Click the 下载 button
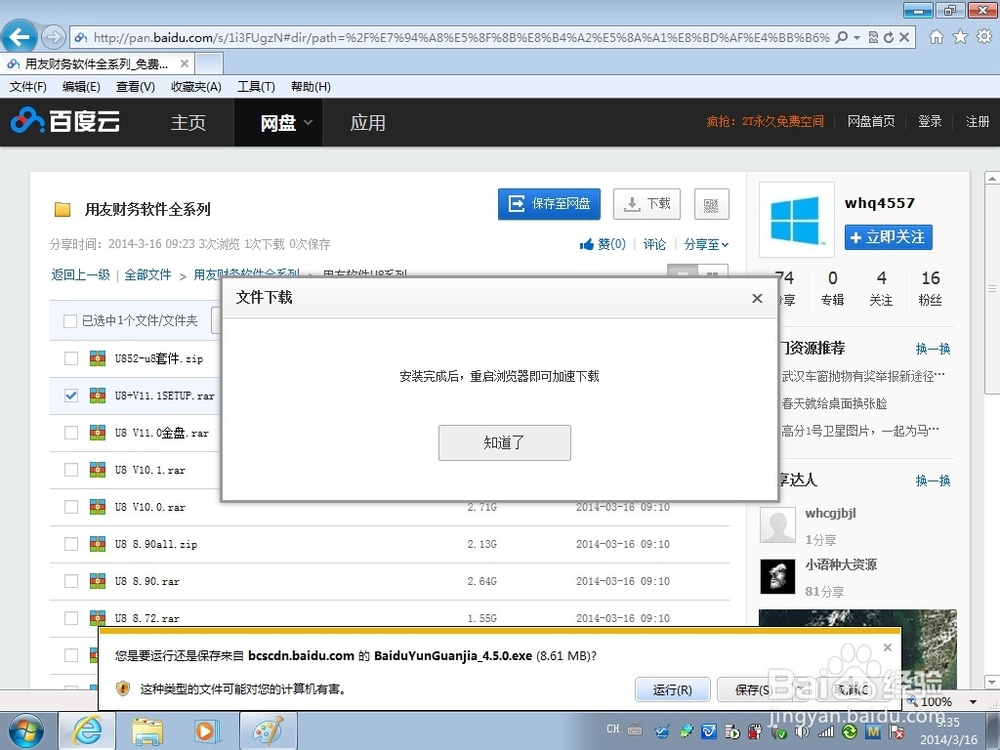 pyautogui.click(x=647, y=204)
